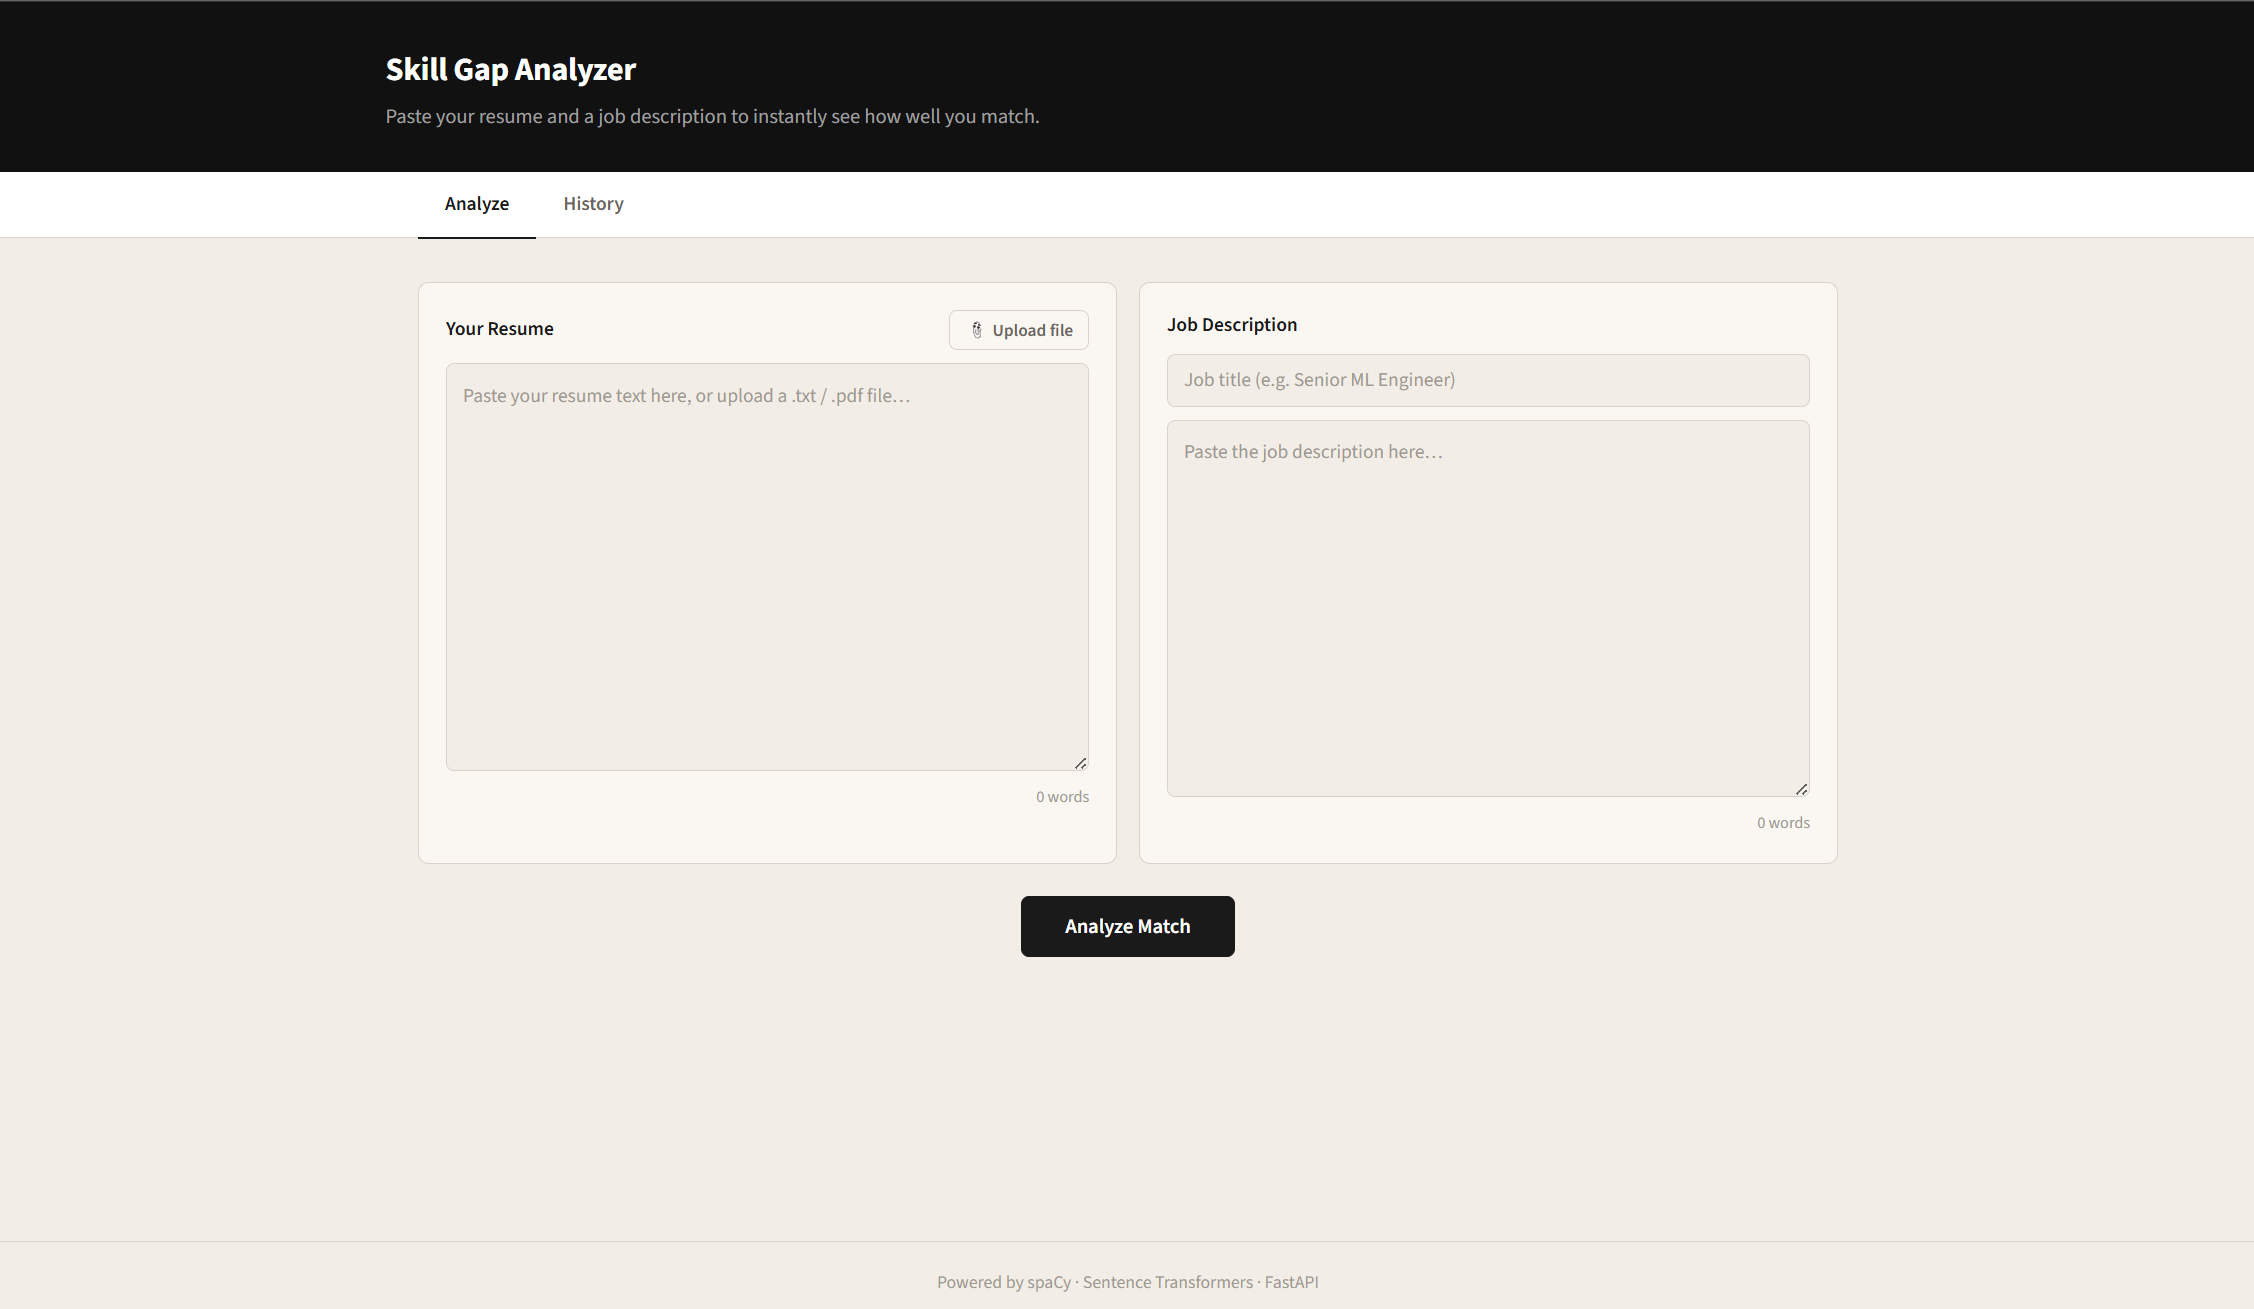Click FastAPI in the footer
Screen dimensions: 2254x1309
pos(1291,1282)
